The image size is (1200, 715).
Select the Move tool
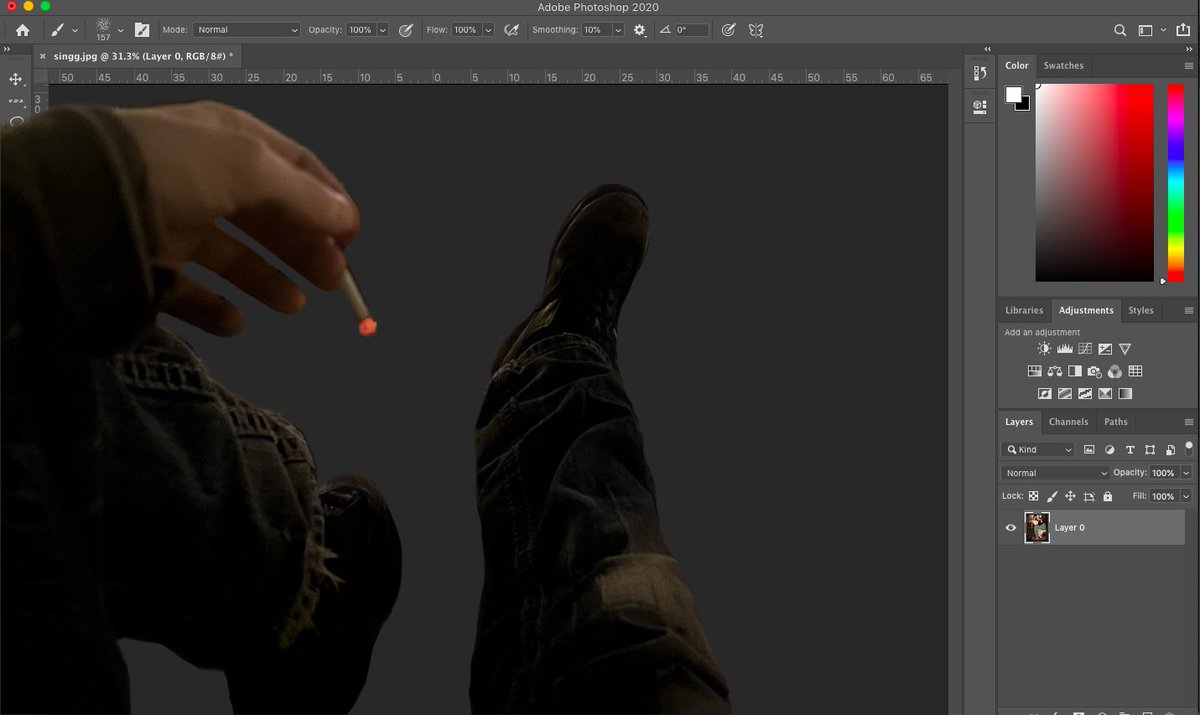click(16, 79)
